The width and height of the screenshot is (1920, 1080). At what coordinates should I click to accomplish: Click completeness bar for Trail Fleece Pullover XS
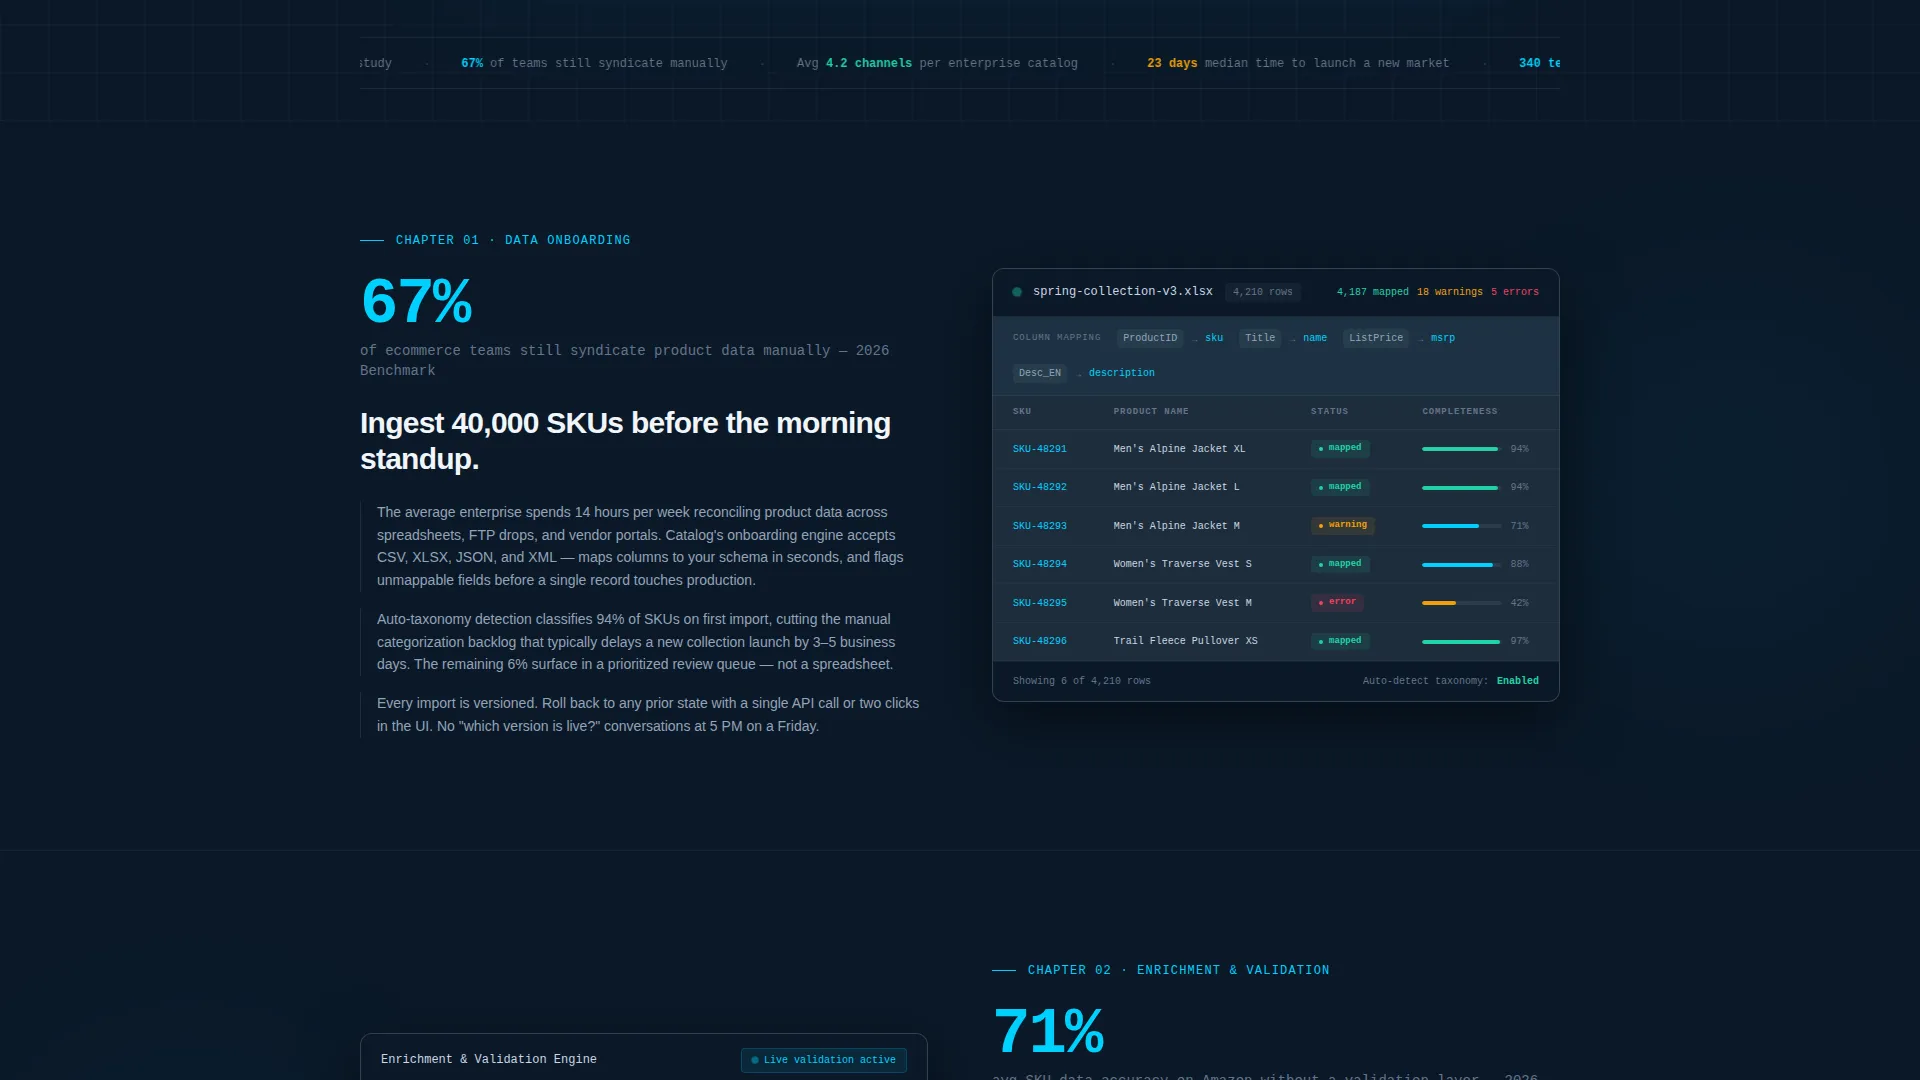(1461, 641)
